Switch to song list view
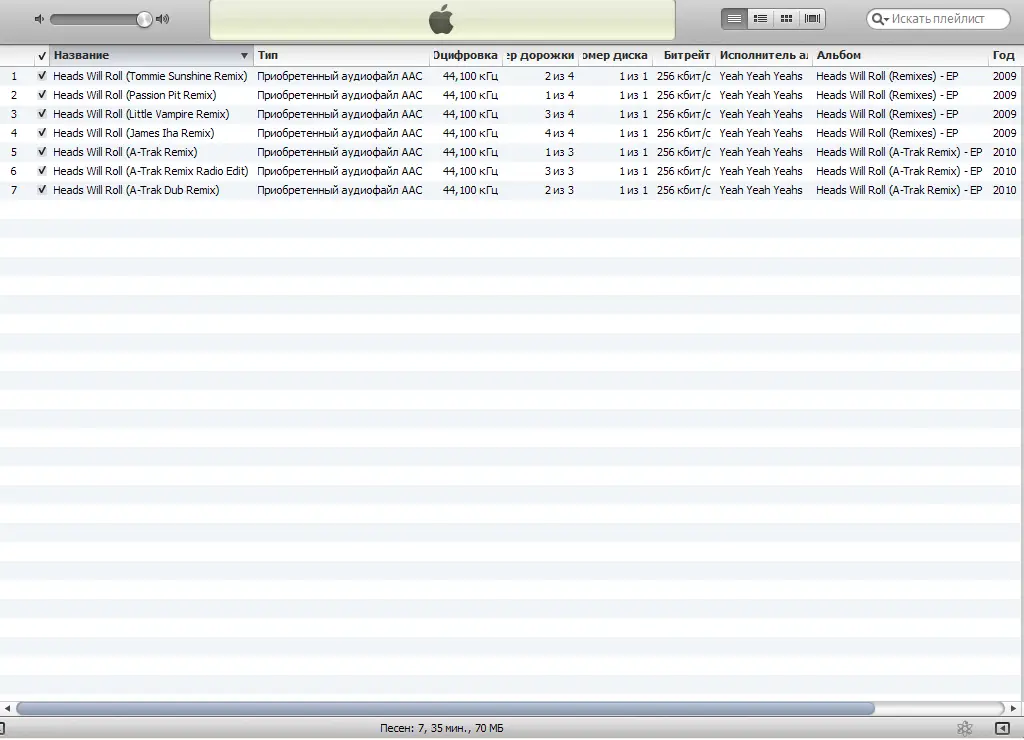1024x740 pixels. 735,18
